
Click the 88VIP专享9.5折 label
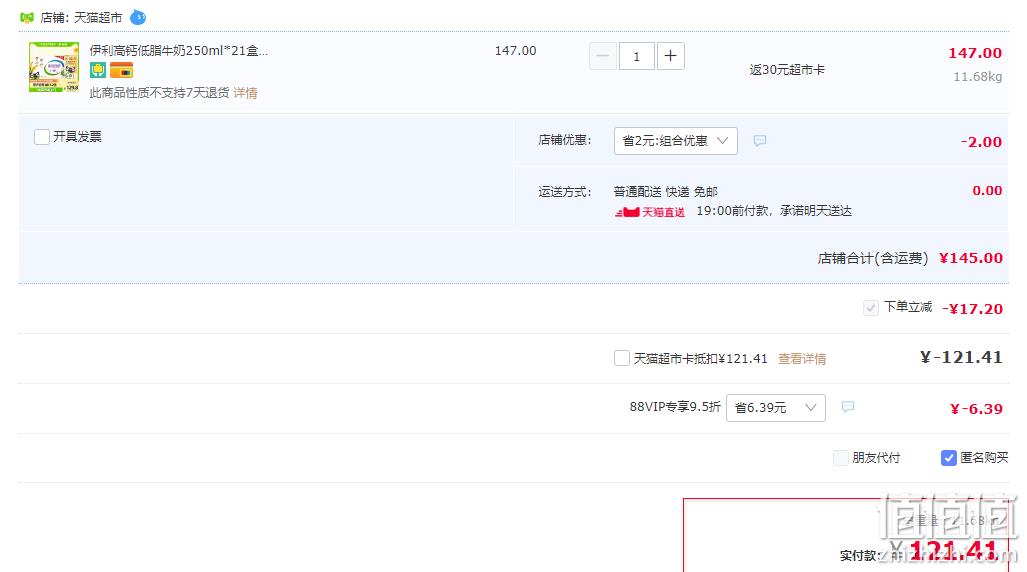675,407
